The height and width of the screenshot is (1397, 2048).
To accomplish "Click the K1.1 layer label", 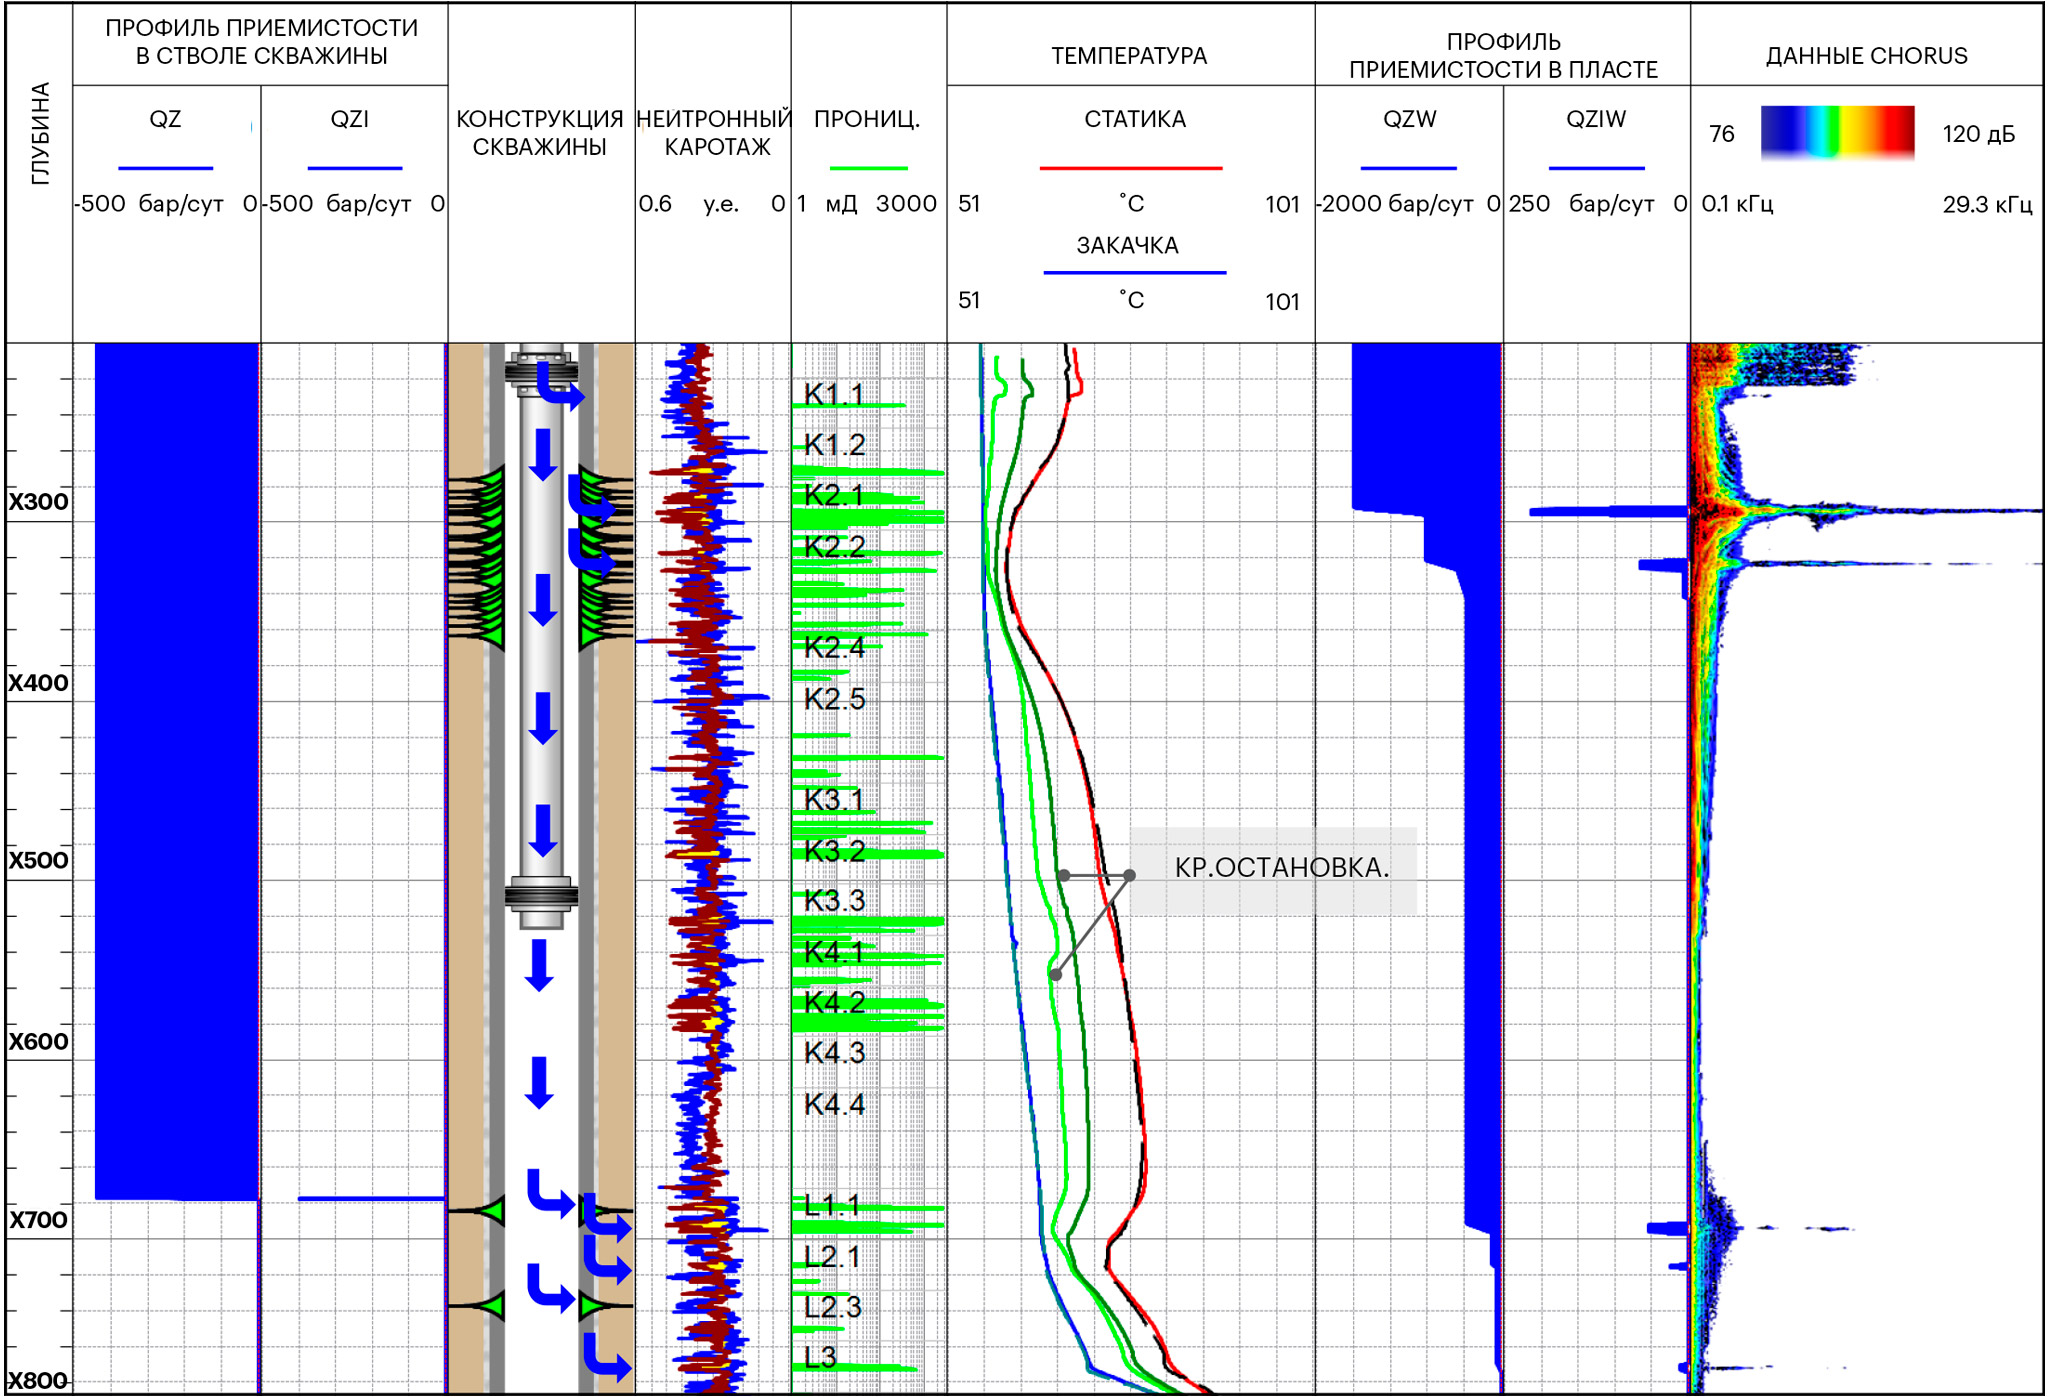I will coord(833,394).
